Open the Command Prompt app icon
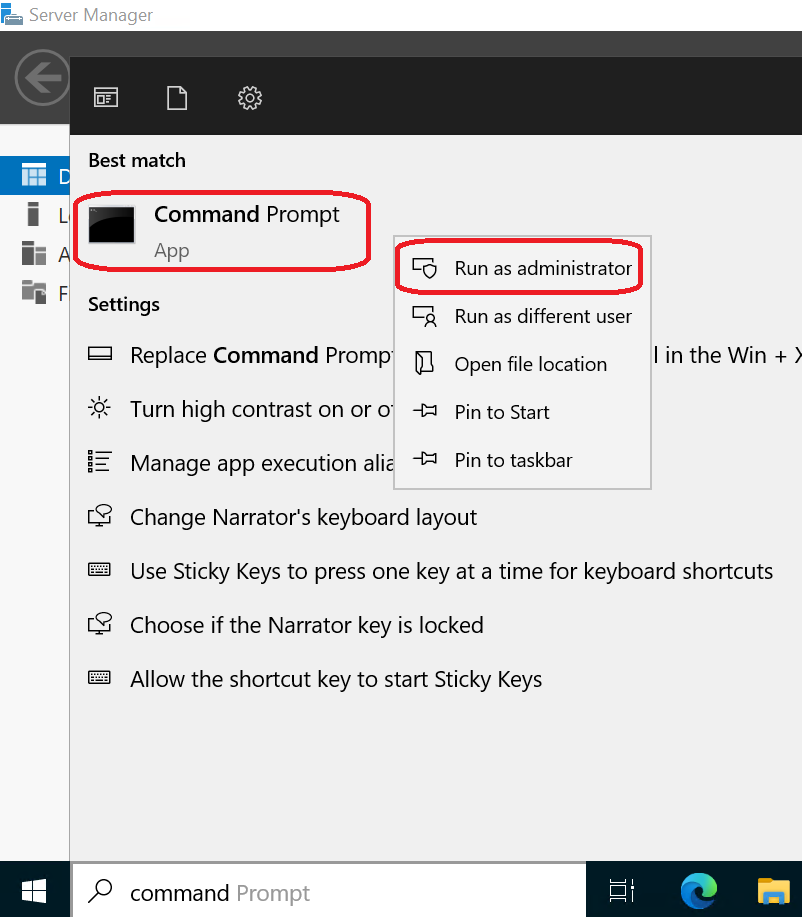The width and height of the screenshot is (802, 917). (111, 225)
